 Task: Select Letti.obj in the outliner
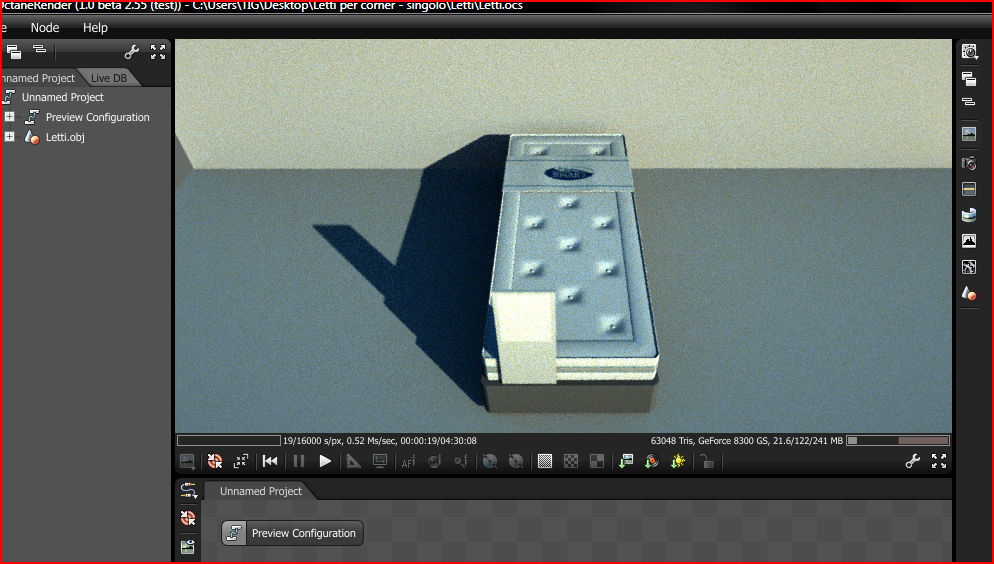65,137
